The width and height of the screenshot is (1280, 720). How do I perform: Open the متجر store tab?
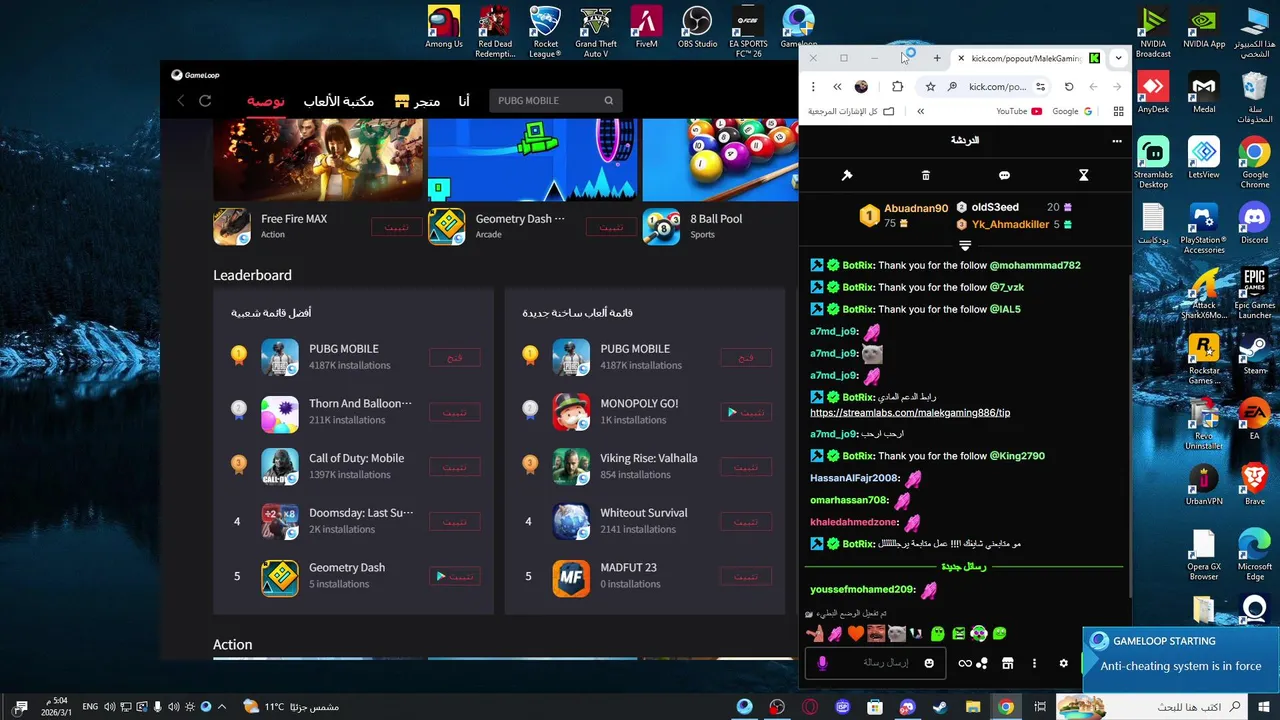(417, 101)
